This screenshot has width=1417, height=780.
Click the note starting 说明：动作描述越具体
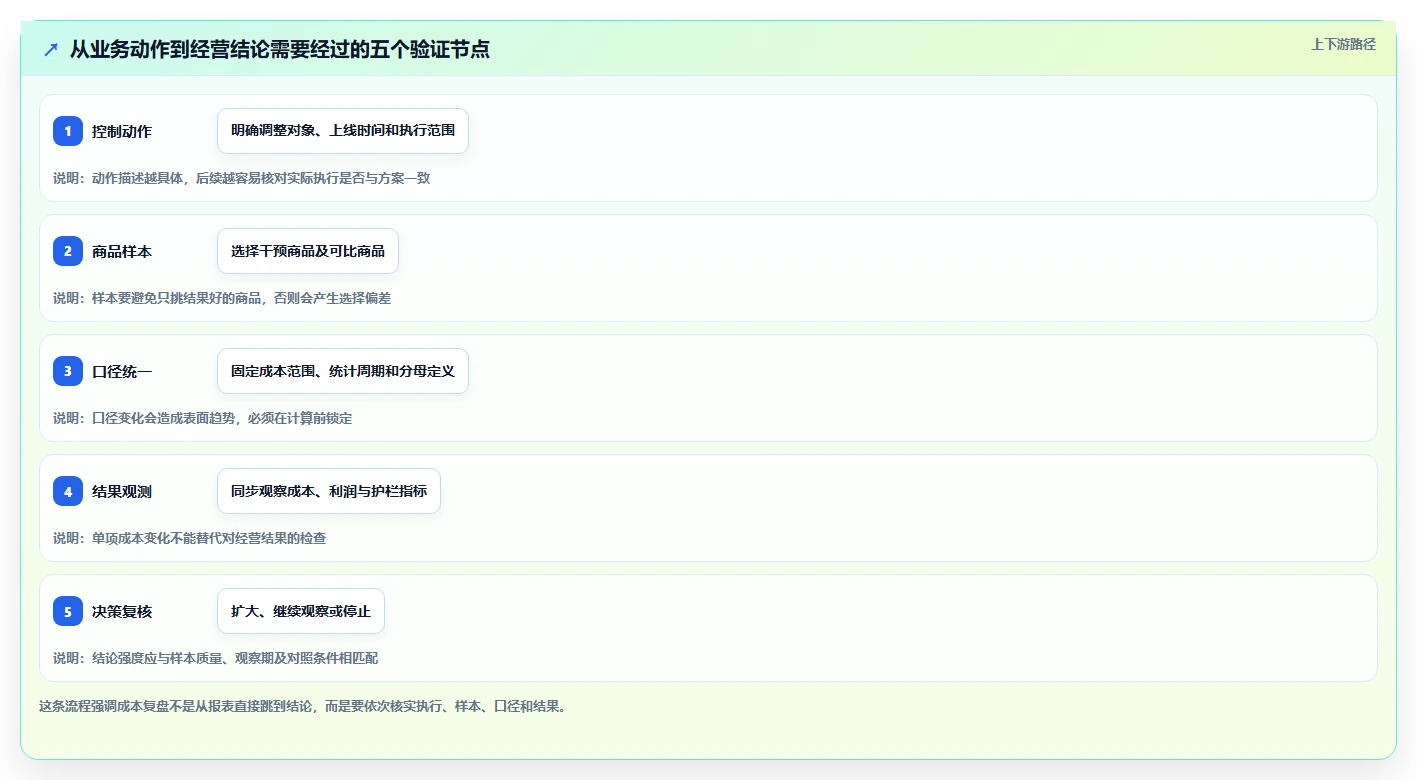click(x=241, y=178)
